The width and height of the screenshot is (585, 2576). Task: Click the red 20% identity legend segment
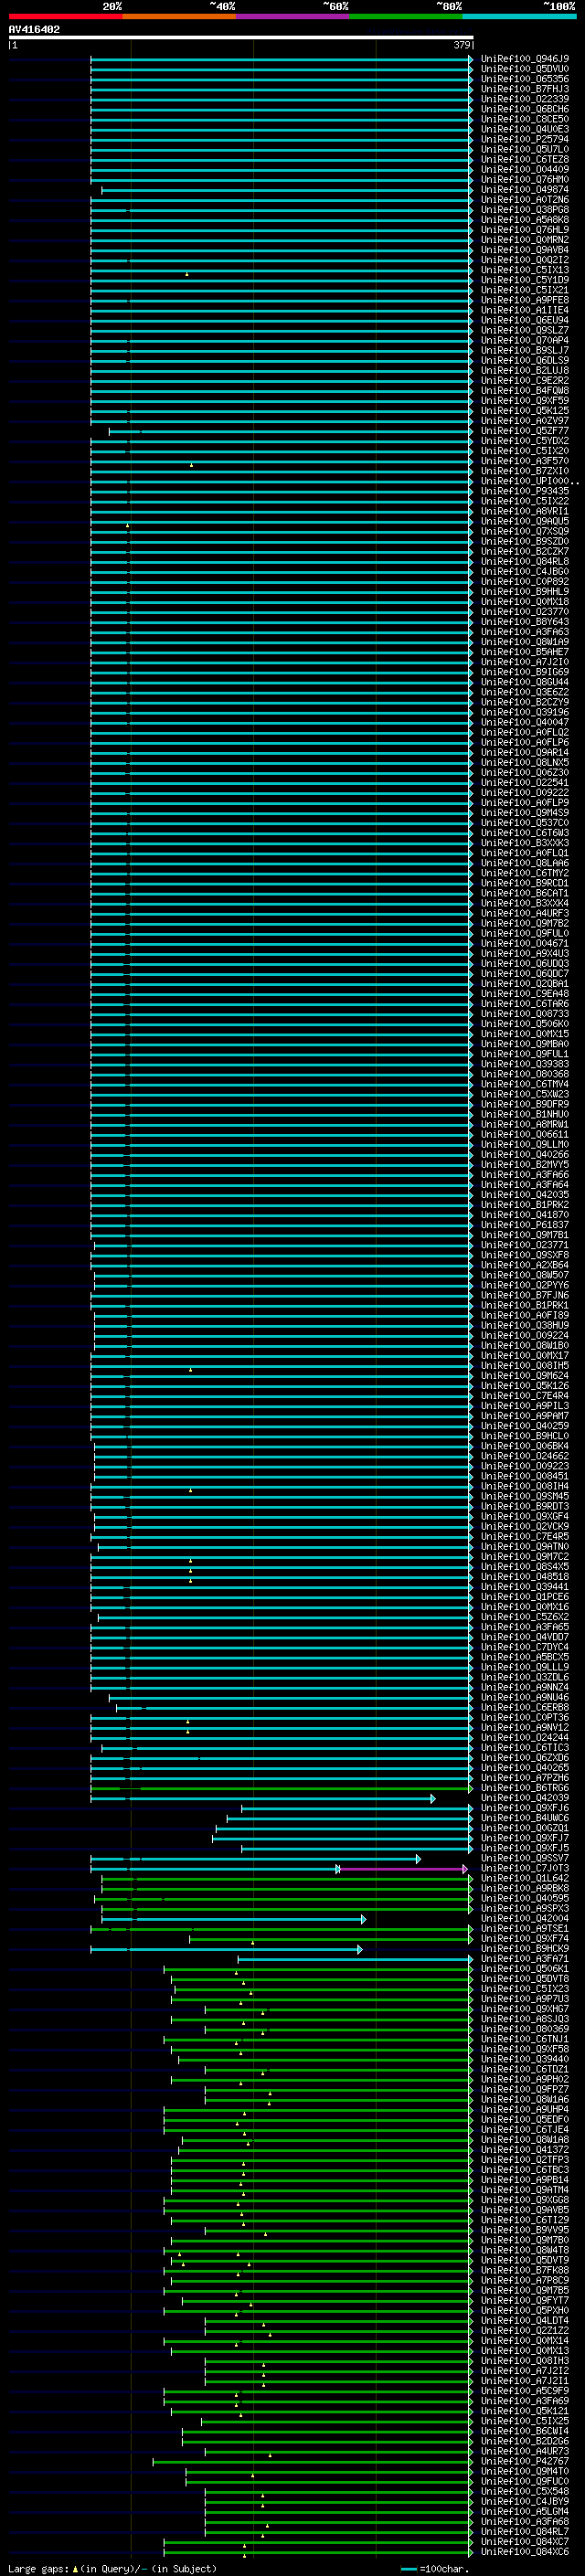click(65, 16)
